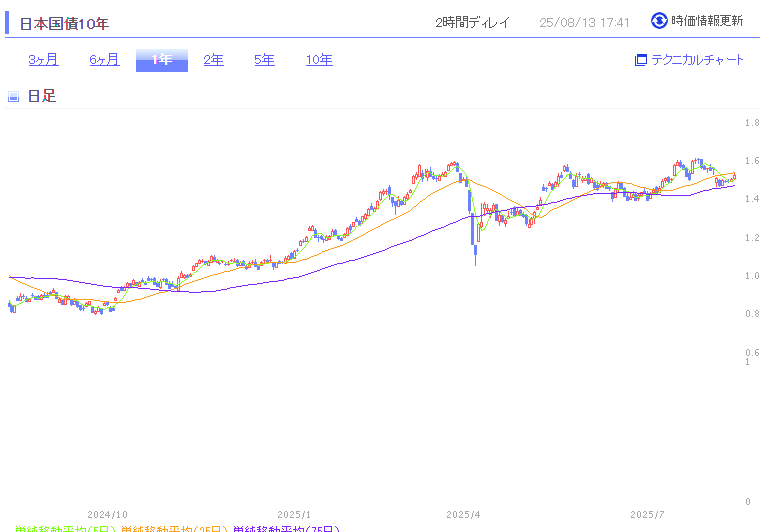Click the latest candlestick at the chart's right end

(734, 177)
